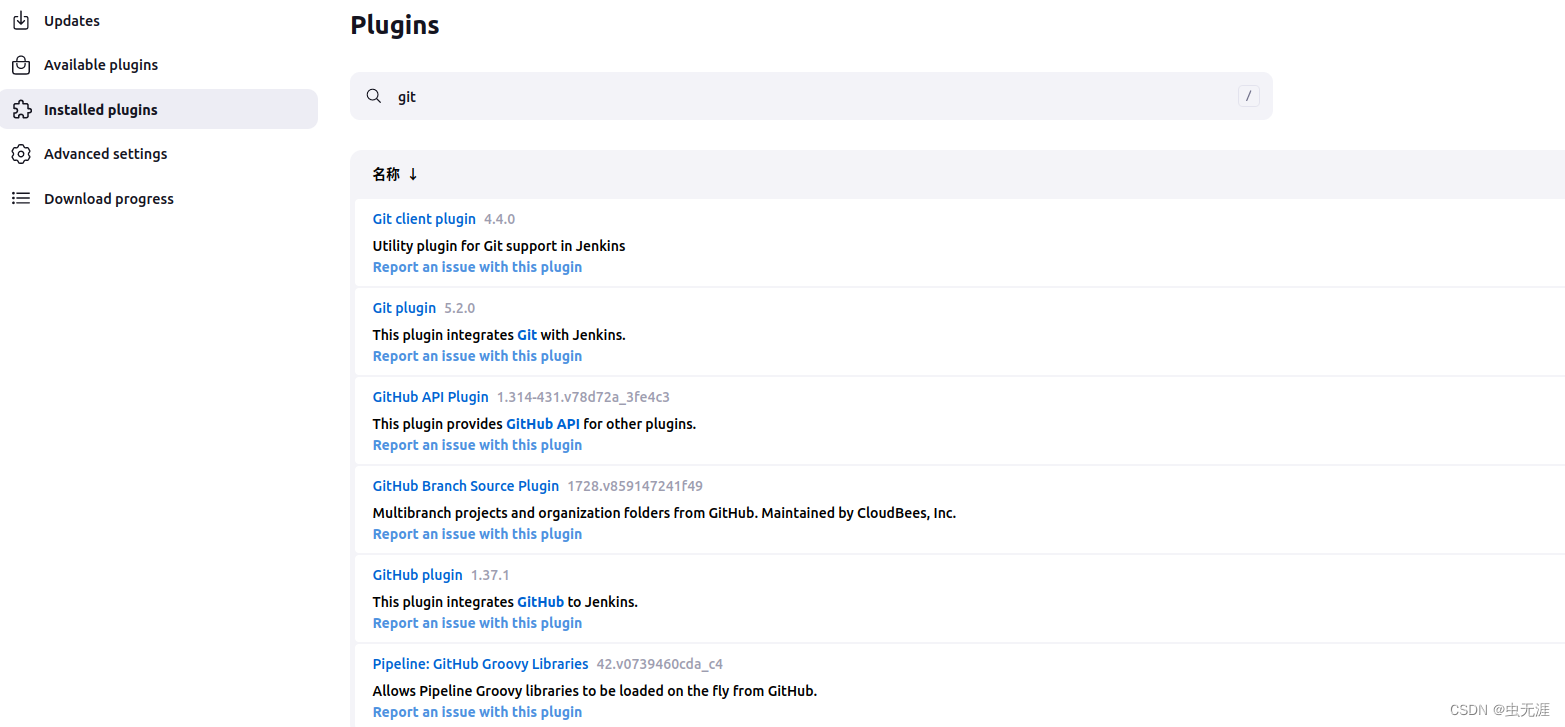
Task: Click the Plugins page heading
Action: pyautogui.click(x=395, y=25)
